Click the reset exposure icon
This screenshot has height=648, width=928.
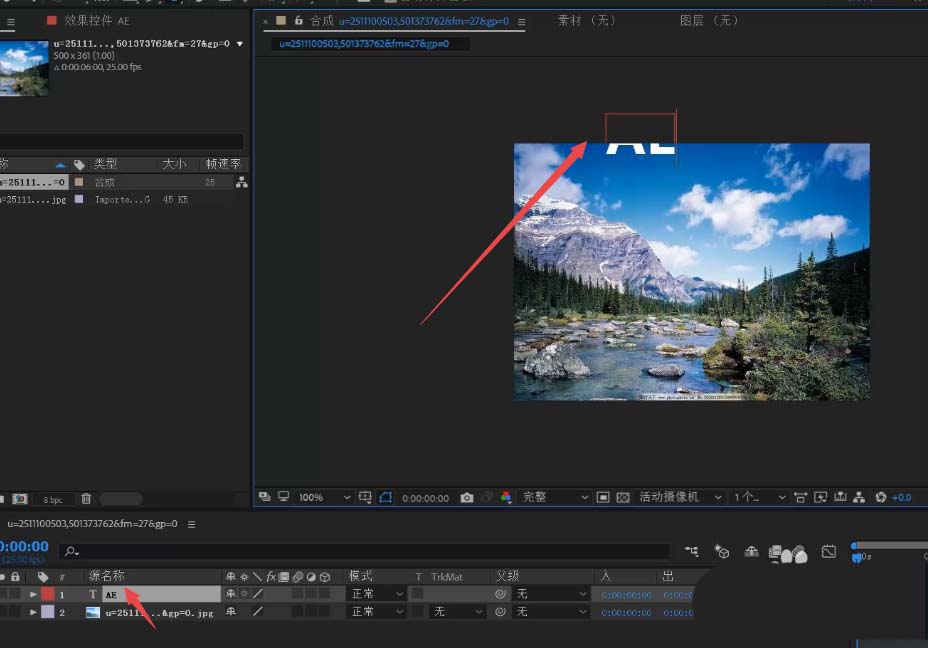coord(881,498)
